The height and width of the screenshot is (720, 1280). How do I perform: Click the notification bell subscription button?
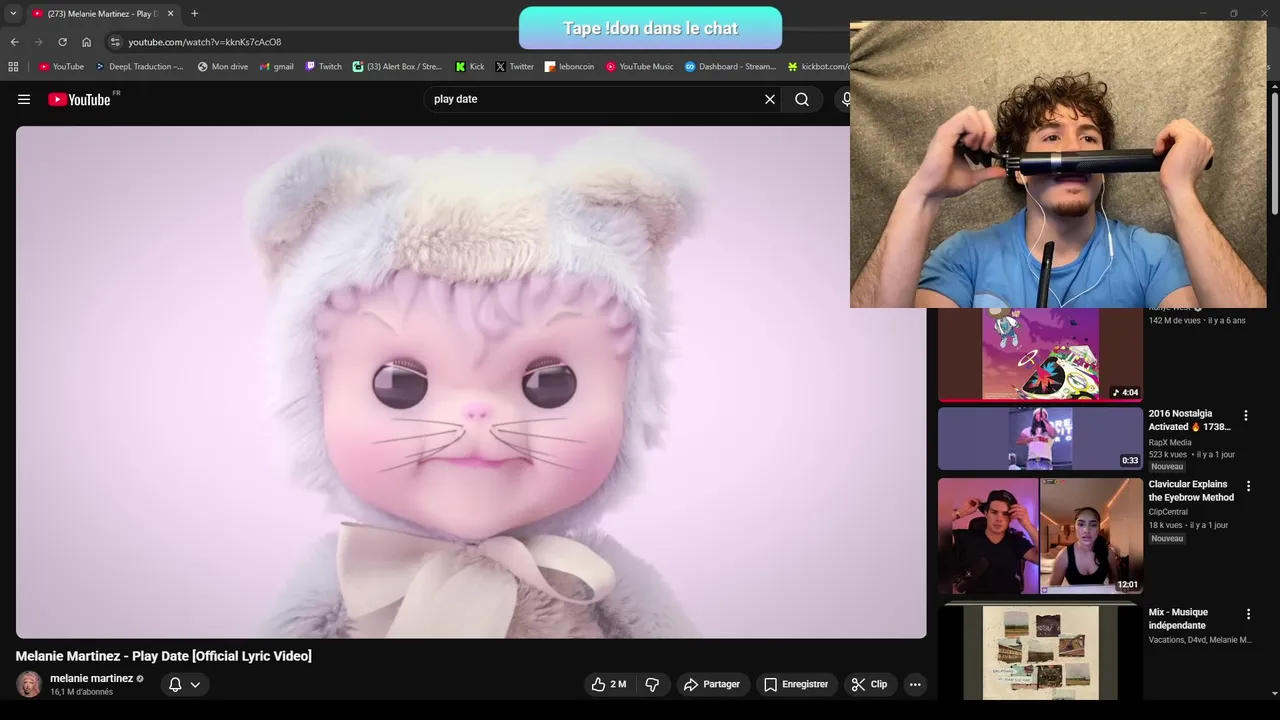[x=175, y=685]
